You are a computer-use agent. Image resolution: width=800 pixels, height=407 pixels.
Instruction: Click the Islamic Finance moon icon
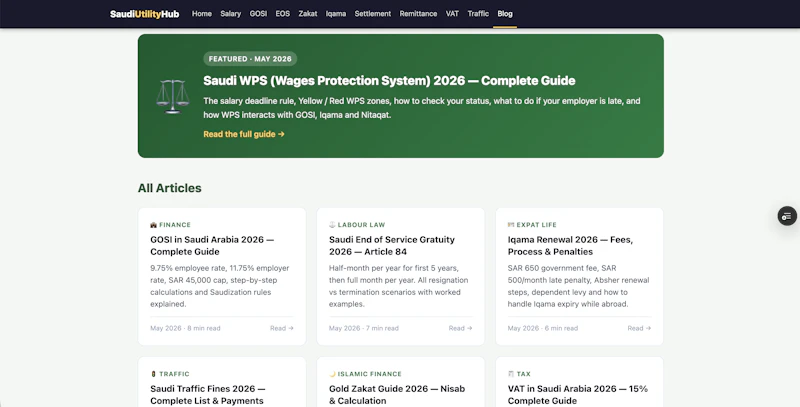[332, 374]
